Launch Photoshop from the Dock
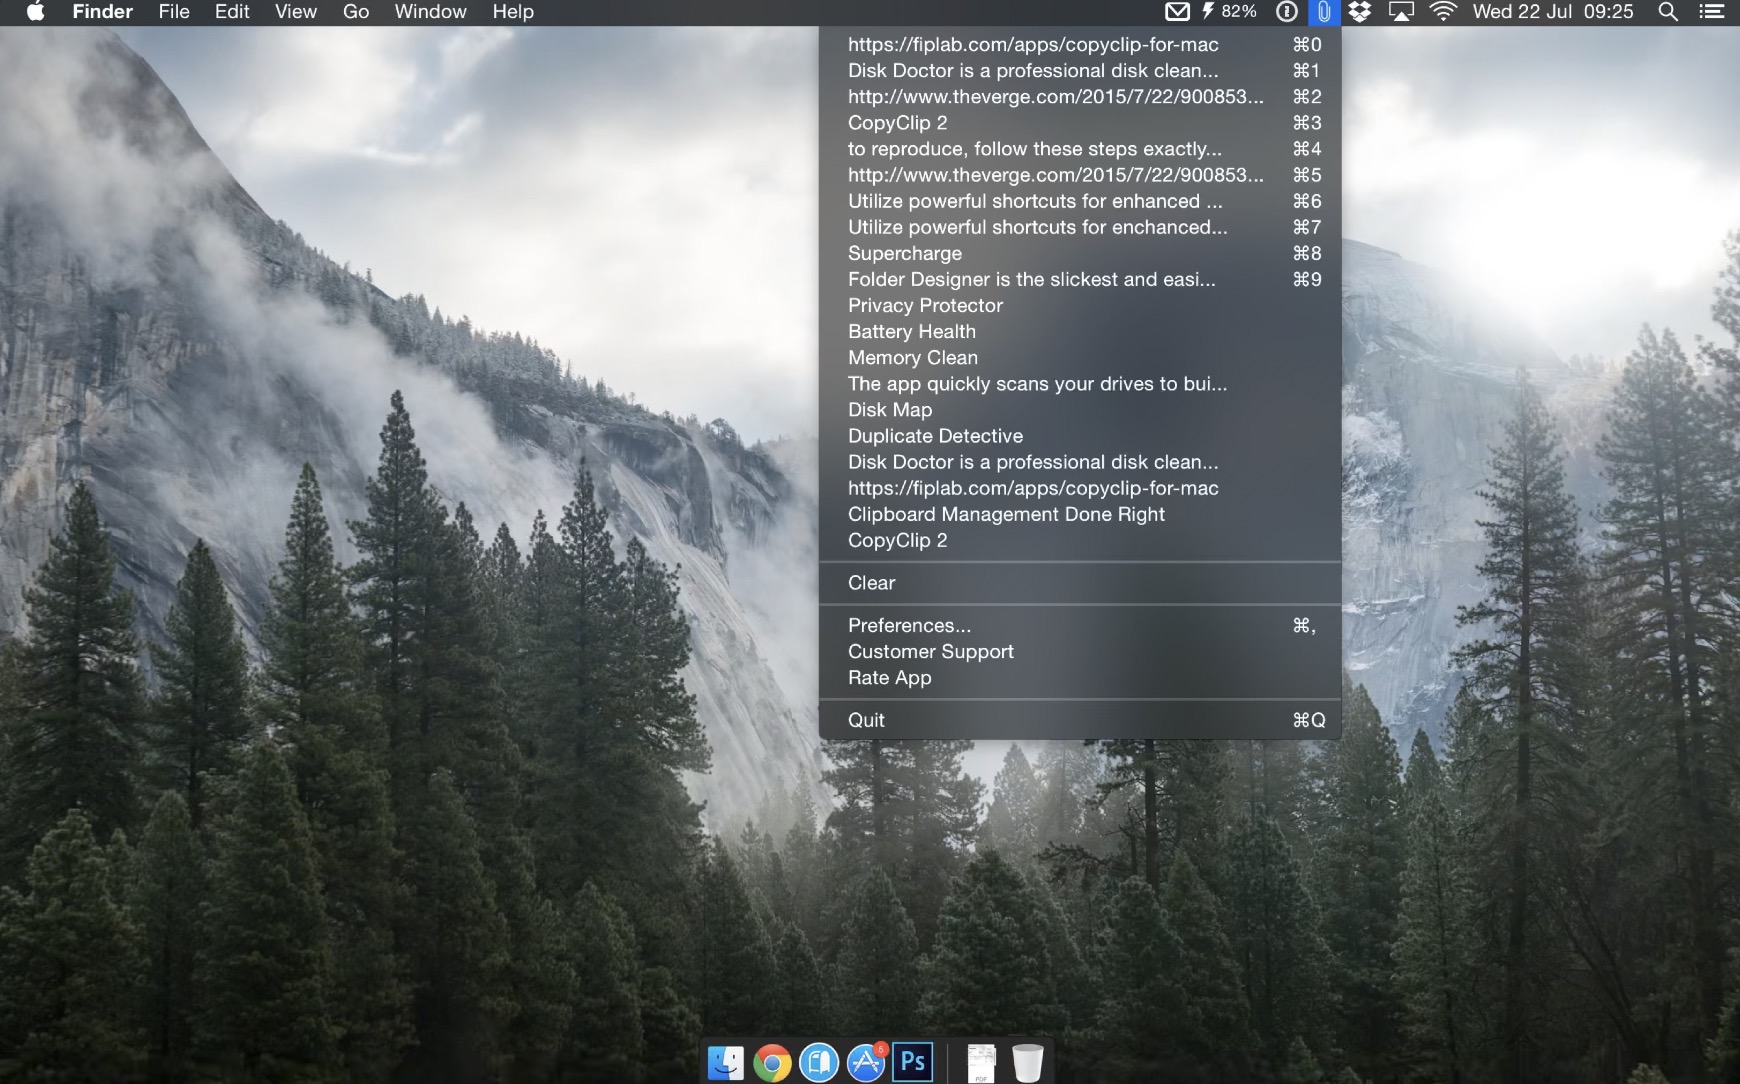This screenshot has width=1740, height=1084. (x=913, y=1061)
